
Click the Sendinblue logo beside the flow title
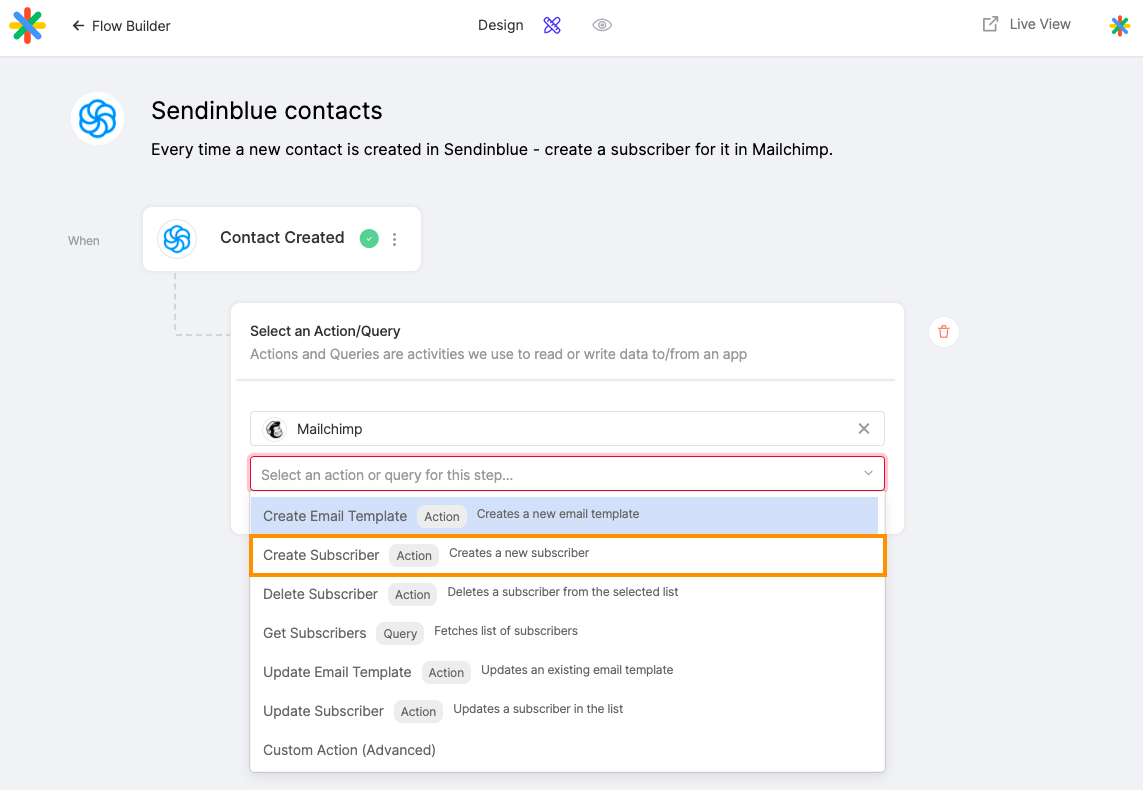98,118
